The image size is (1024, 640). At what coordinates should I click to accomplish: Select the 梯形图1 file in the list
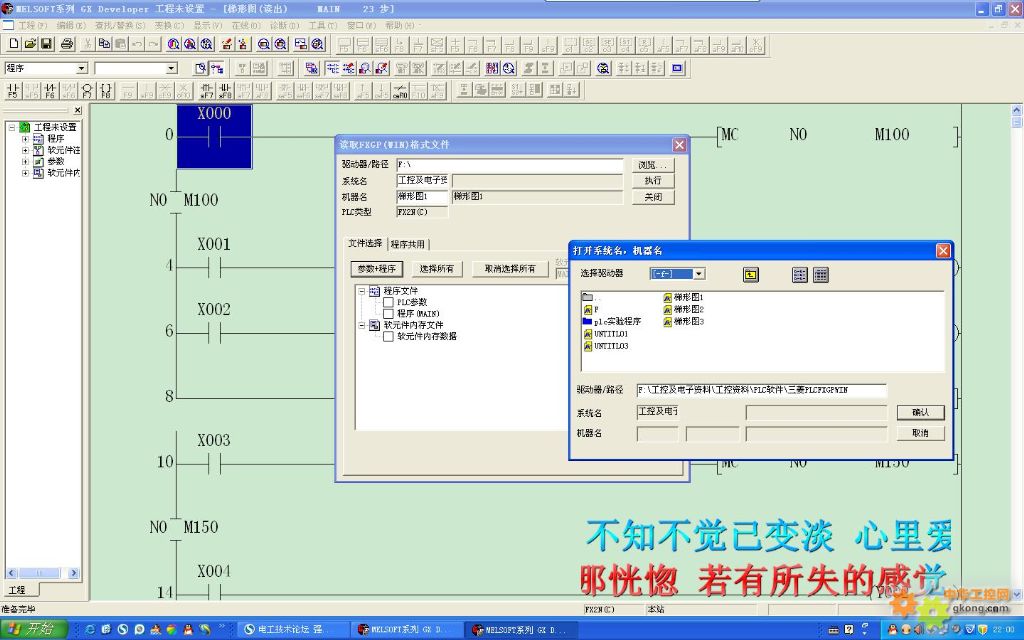[684, 297]
